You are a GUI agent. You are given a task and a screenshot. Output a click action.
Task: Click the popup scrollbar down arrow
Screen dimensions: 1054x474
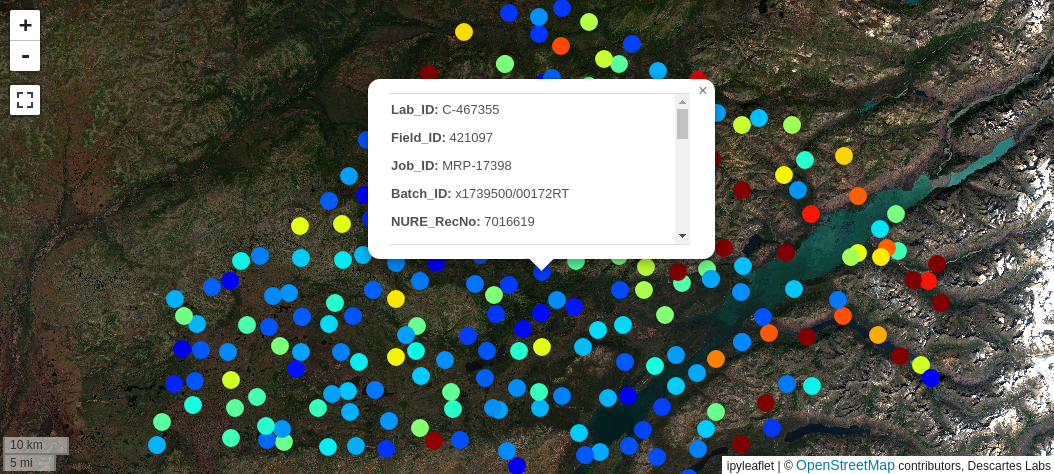682,236
